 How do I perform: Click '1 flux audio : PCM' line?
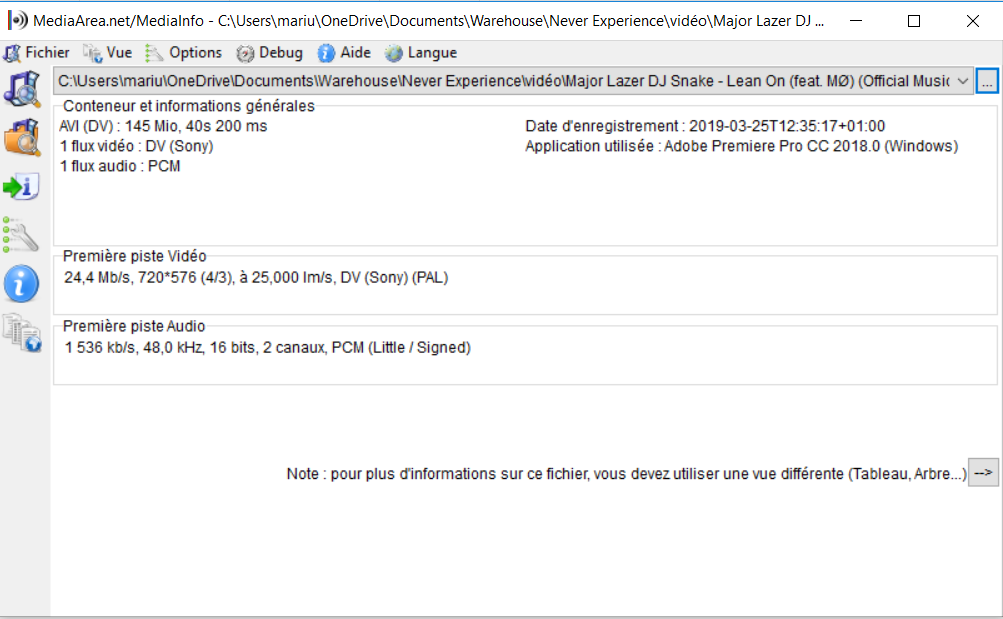(120, 166)
